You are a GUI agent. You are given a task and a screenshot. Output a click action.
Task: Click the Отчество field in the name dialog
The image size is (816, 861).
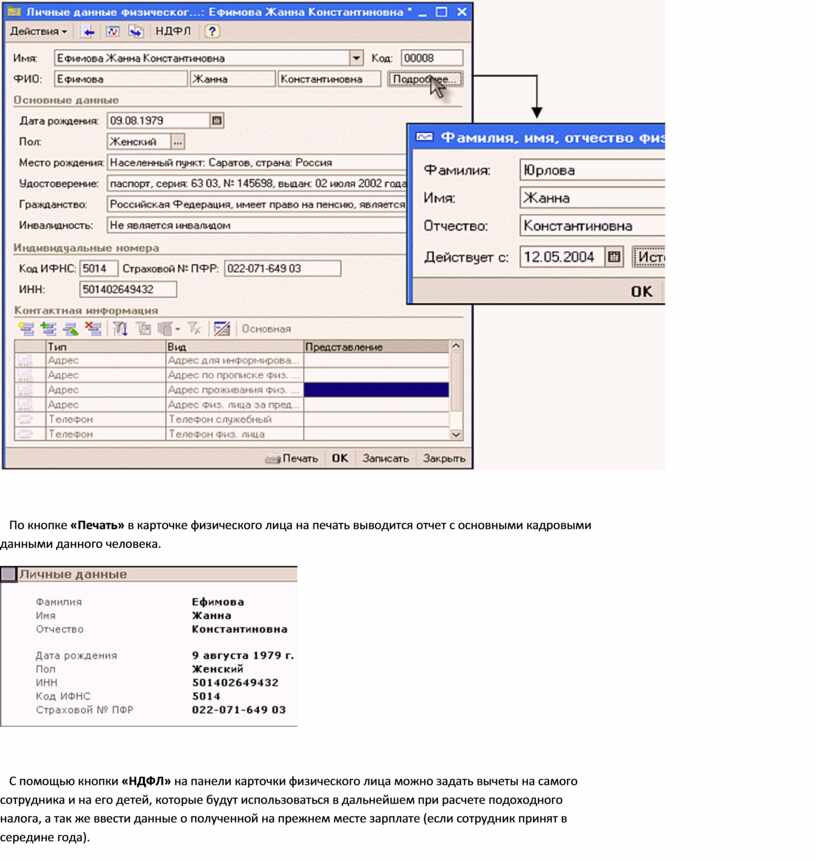[592, 226]
